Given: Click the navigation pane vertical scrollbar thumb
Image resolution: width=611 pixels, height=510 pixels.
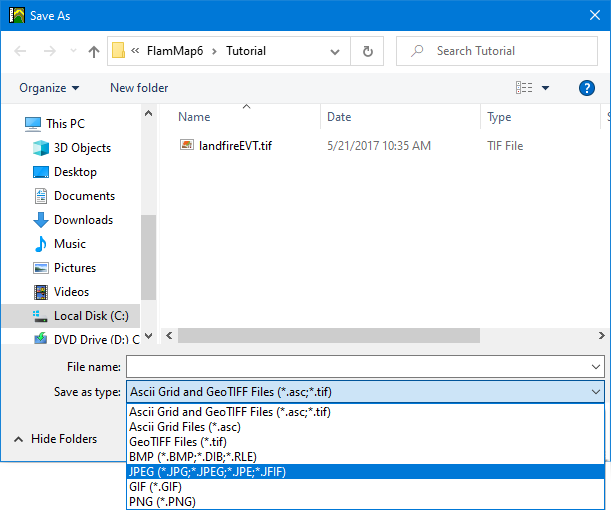Looking at the screenshot, I should click(148, 257).
